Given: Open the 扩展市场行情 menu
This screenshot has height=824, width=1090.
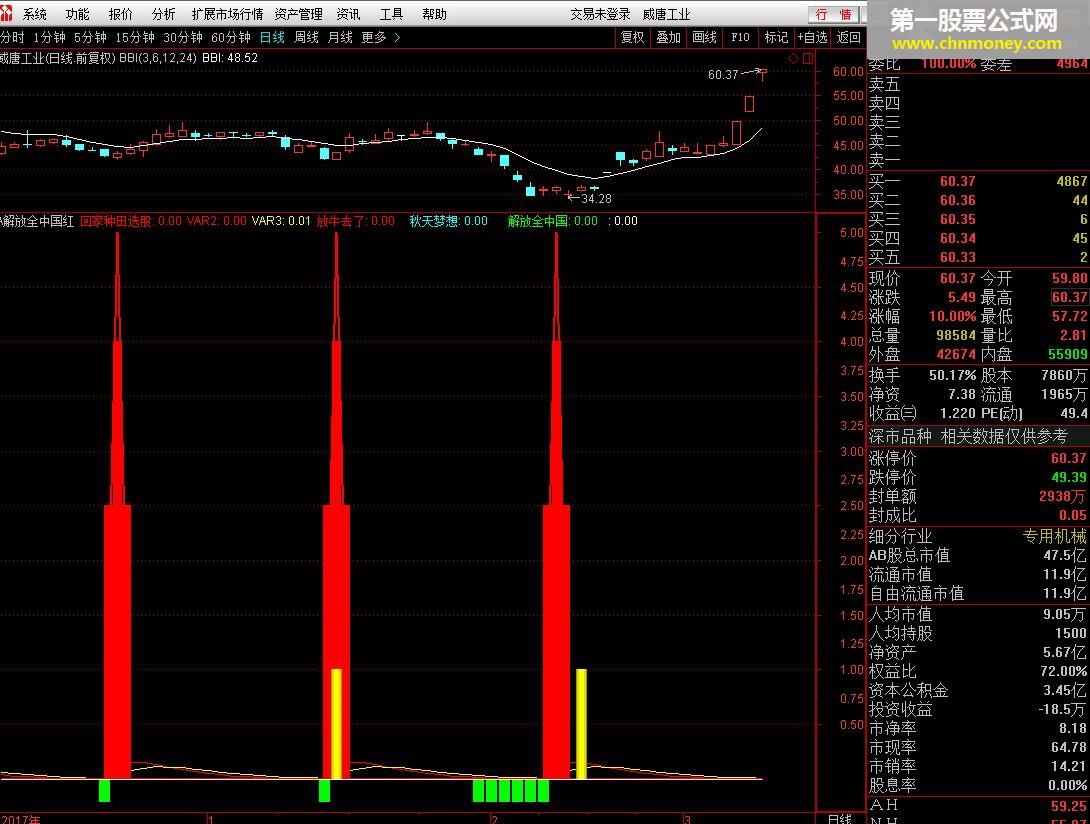Looking at the screenshot, I should [227, 14].
